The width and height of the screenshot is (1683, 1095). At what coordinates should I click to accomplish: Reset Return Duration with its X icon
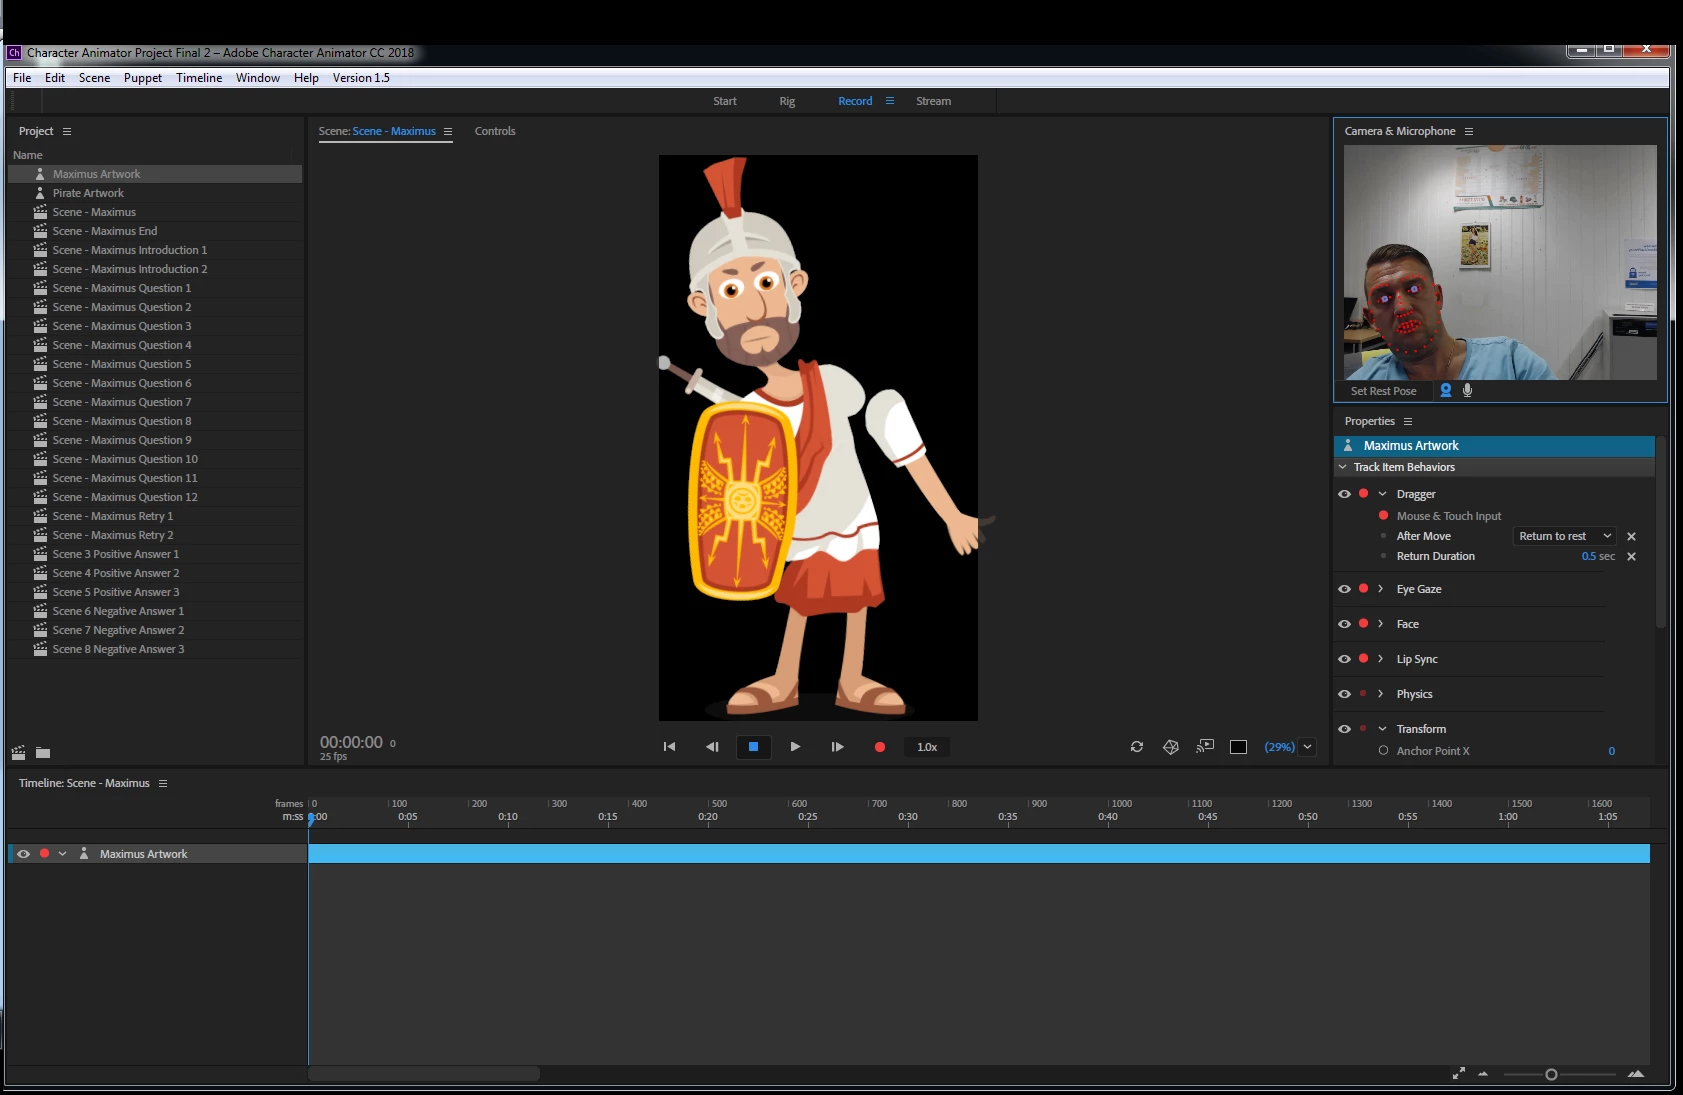(x=1632, y=557)
